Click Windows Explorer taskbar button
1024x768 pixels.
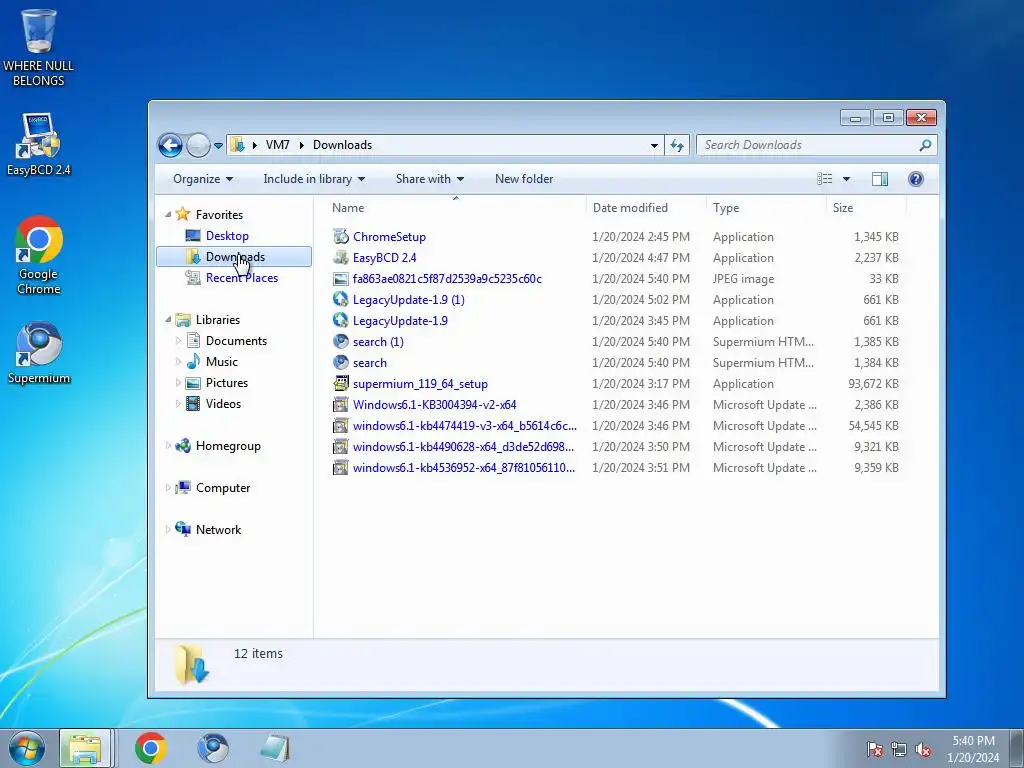coord(86,748)
